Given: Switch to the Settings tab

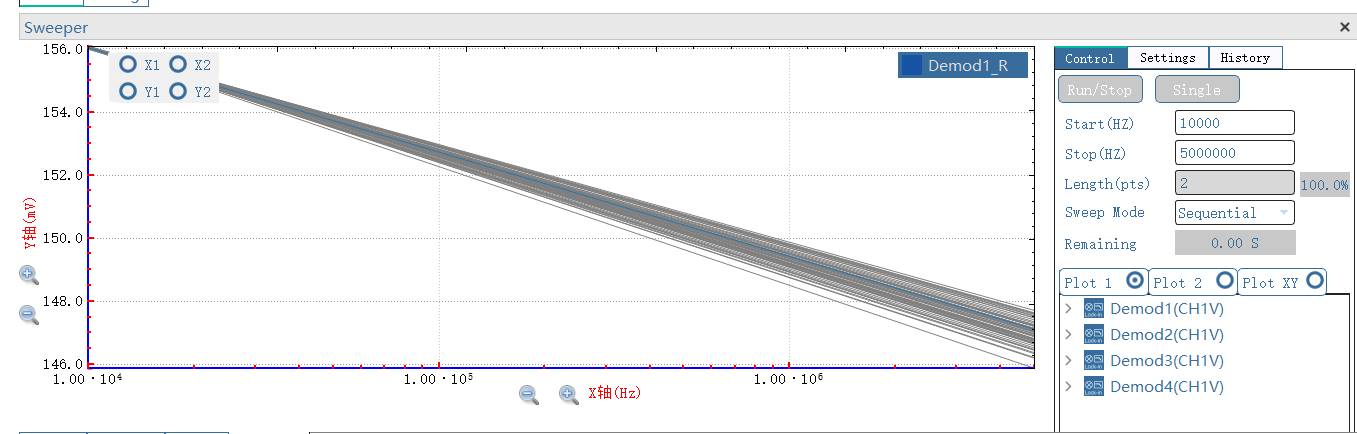Looking at the screenshot, I should (1167, 58).
